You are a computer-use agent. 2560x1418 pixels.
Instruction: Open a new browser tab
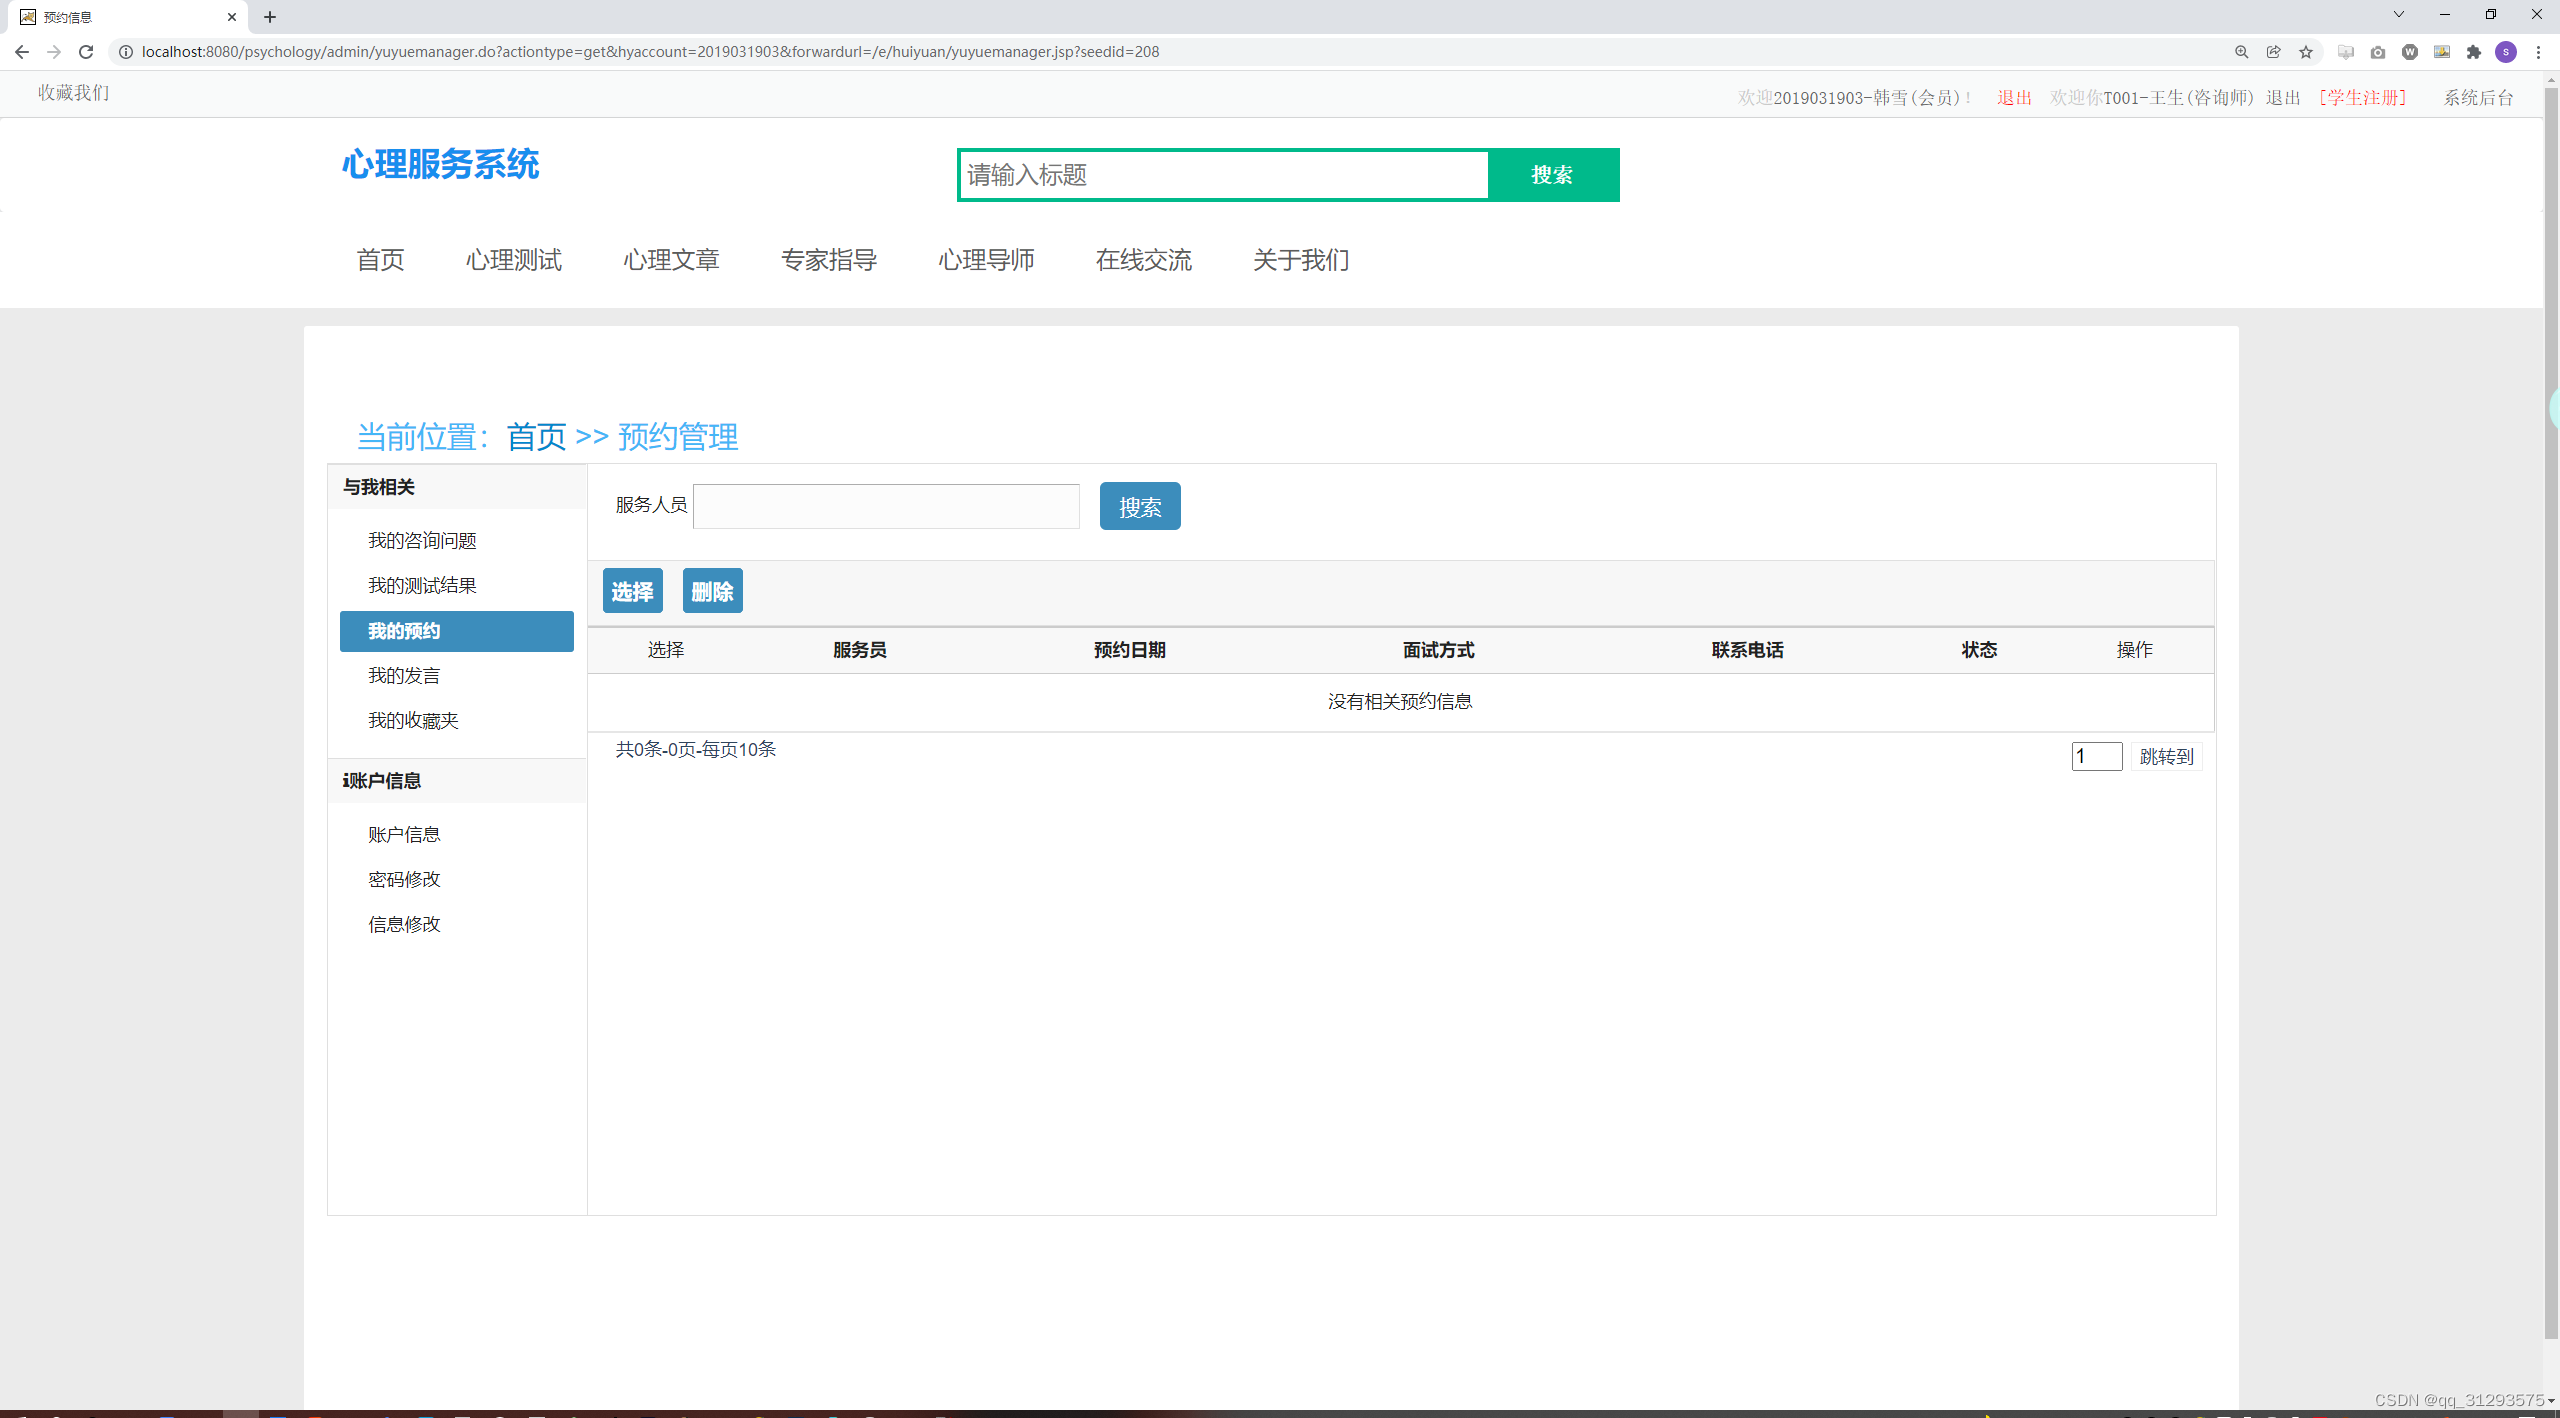tap(270, 17)
